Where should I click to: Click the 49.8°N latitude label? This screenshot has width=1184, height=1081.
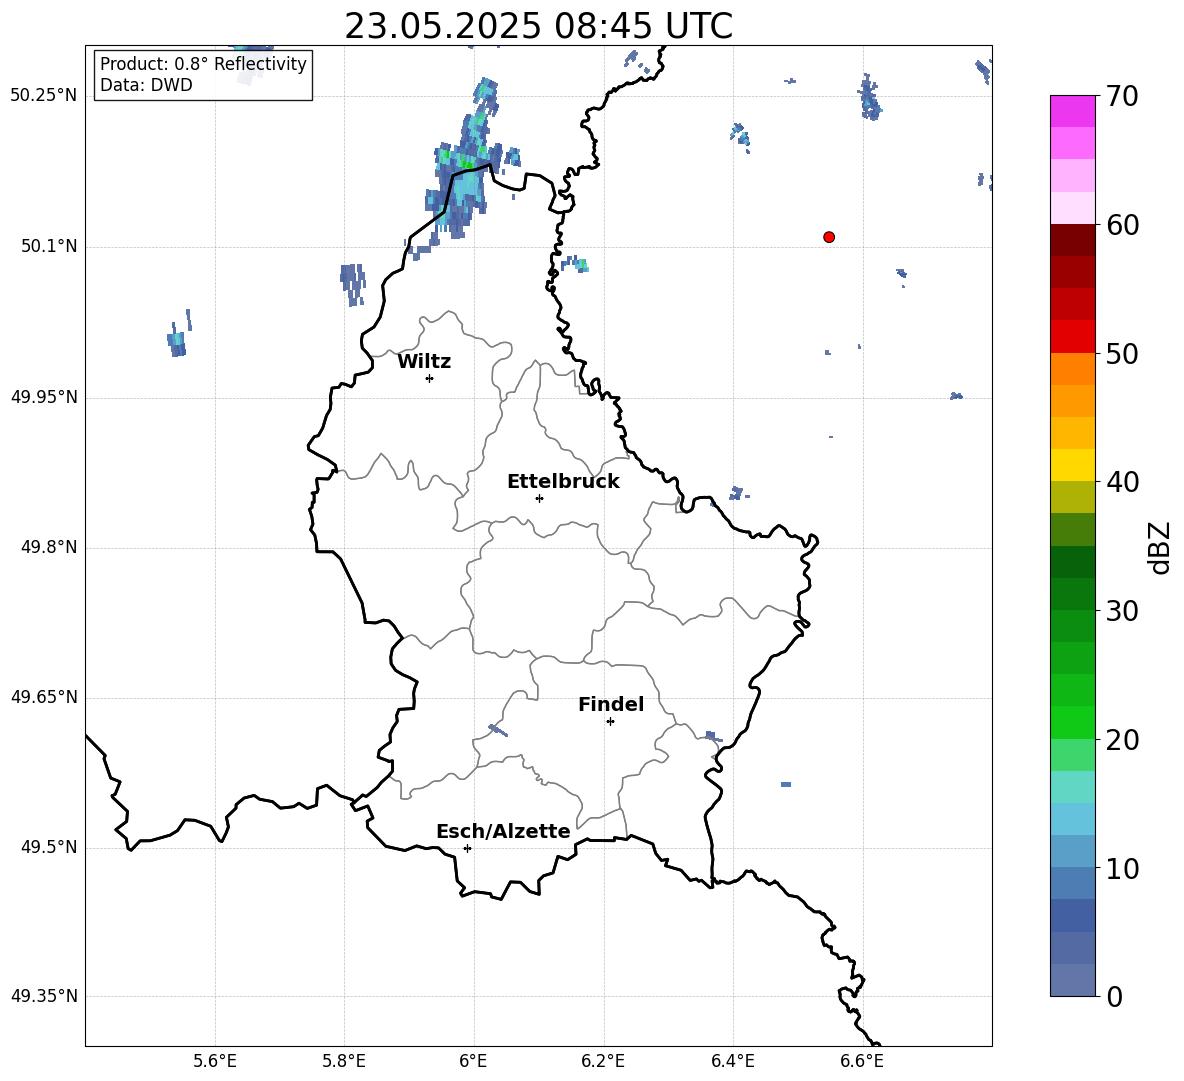click(x=49, y=547)
